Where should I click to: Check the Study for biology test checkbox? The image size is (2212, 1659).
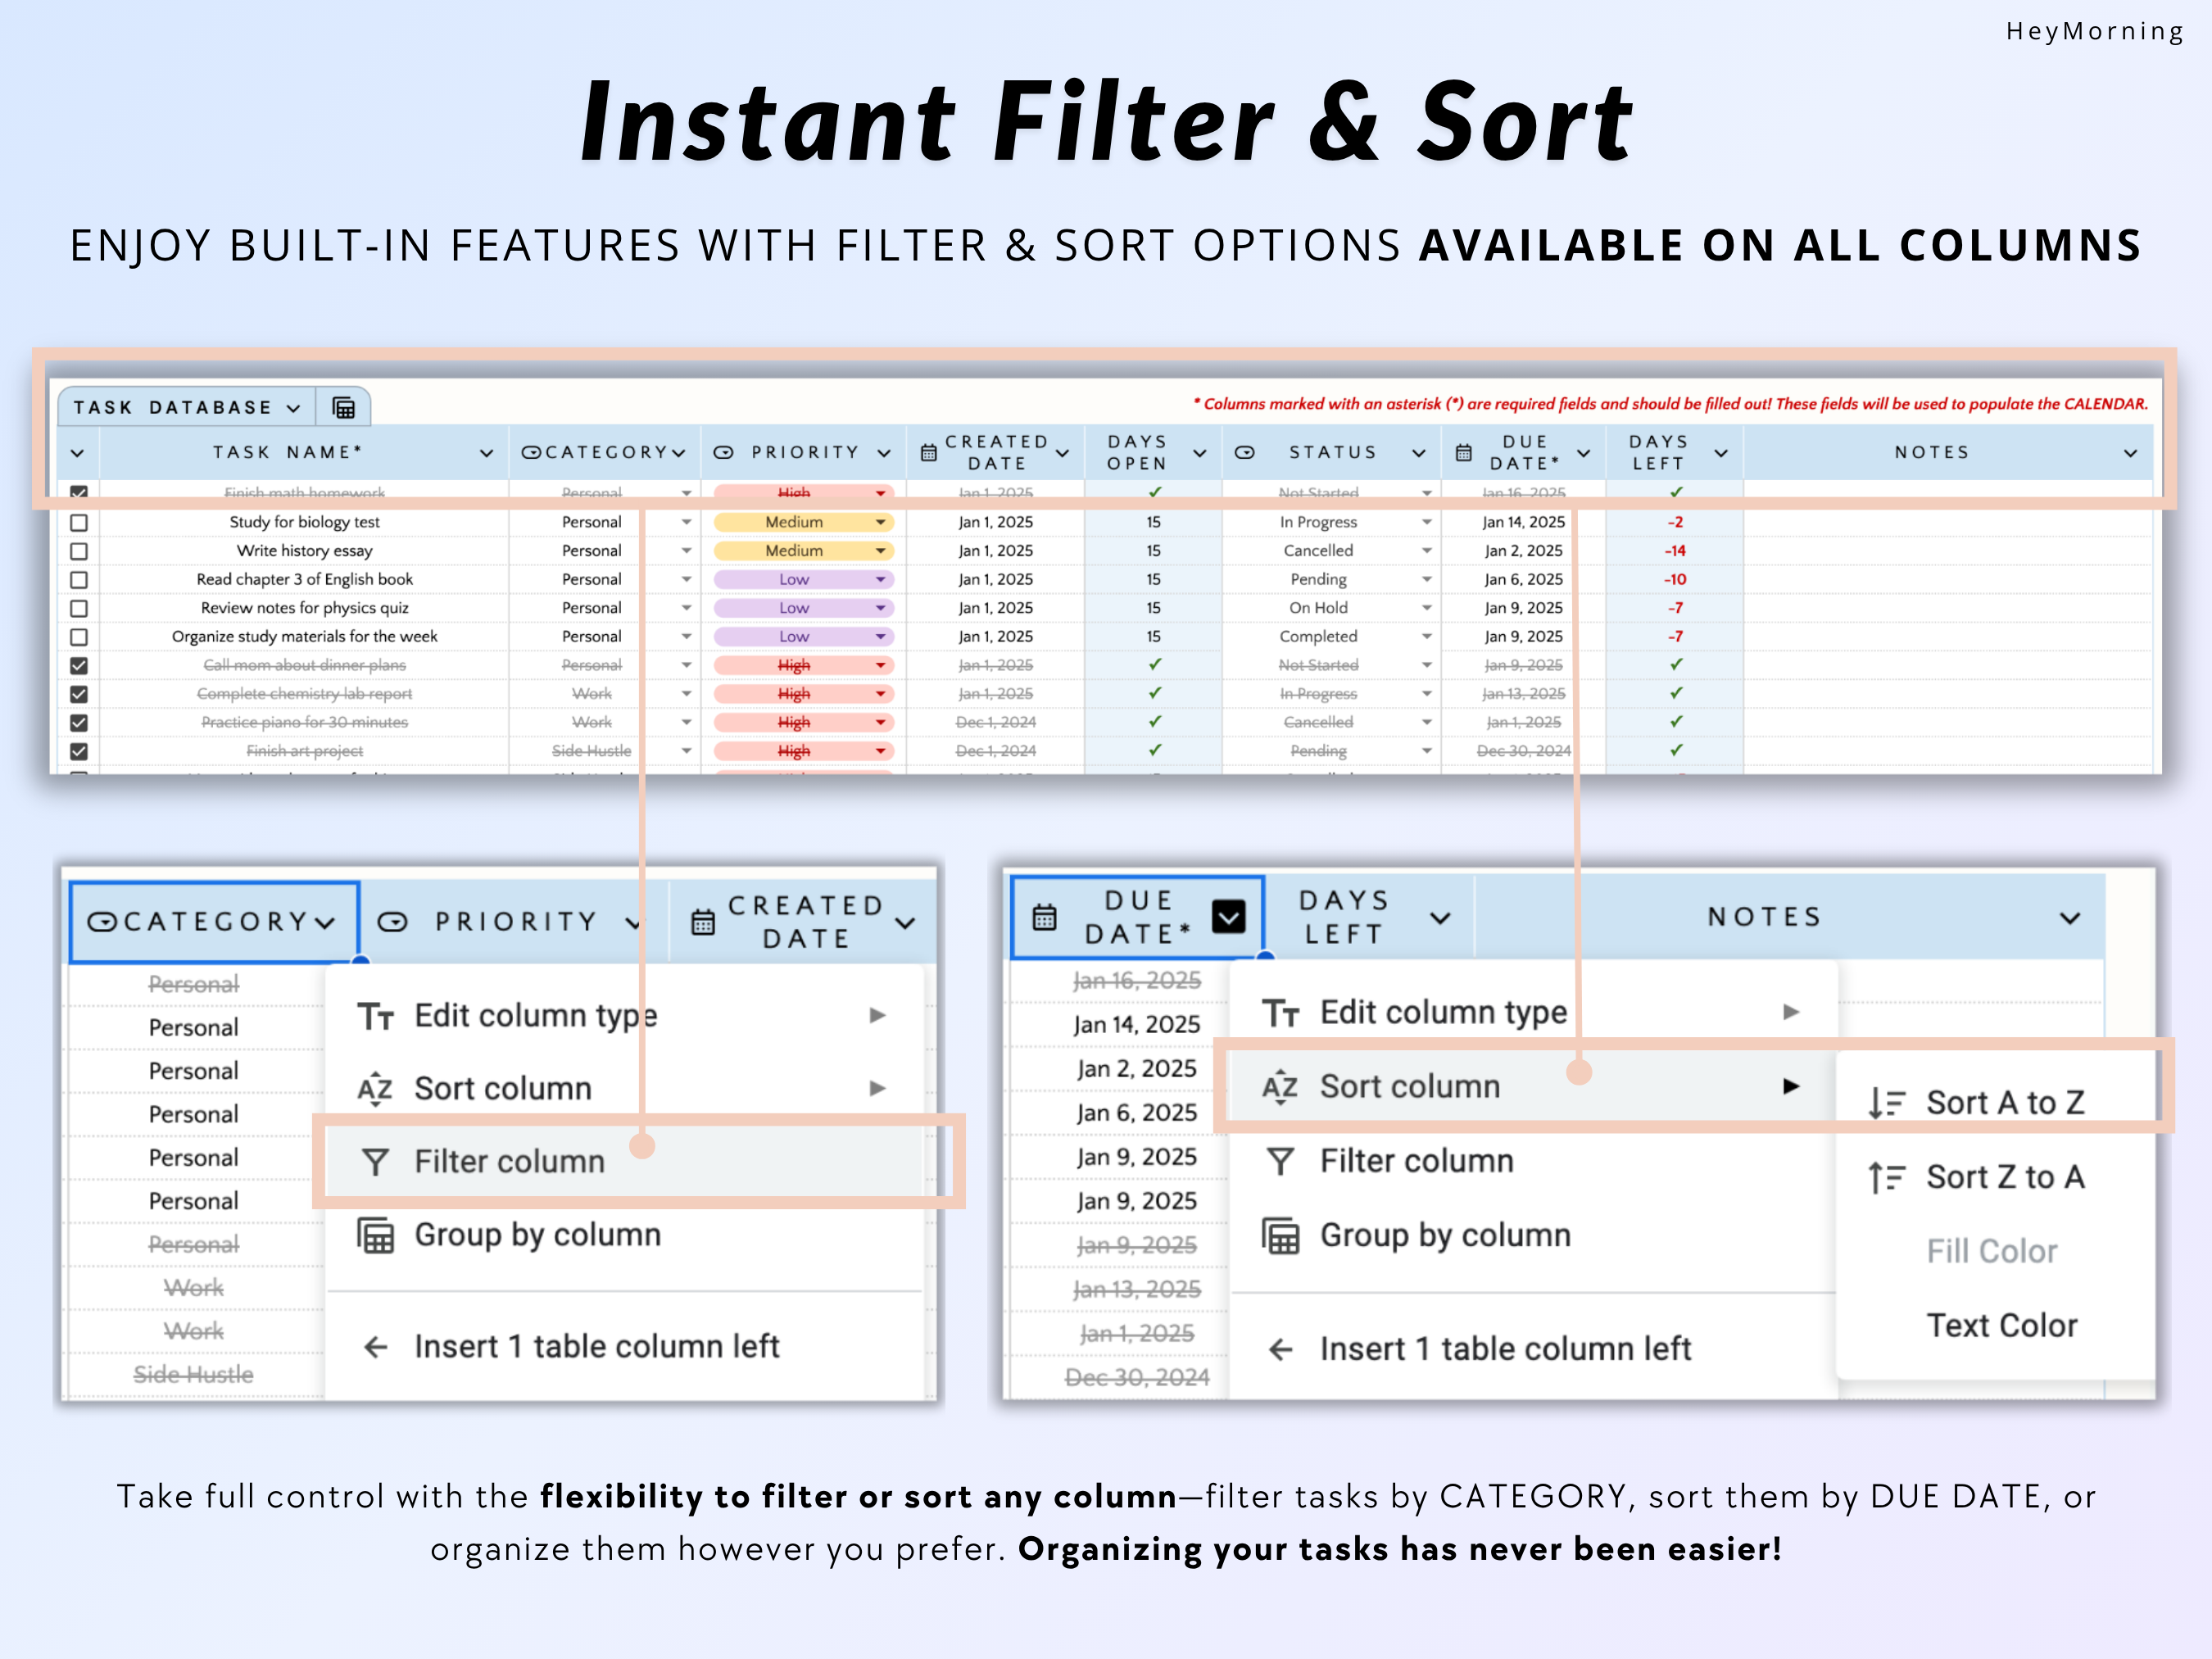pos(79,522)
